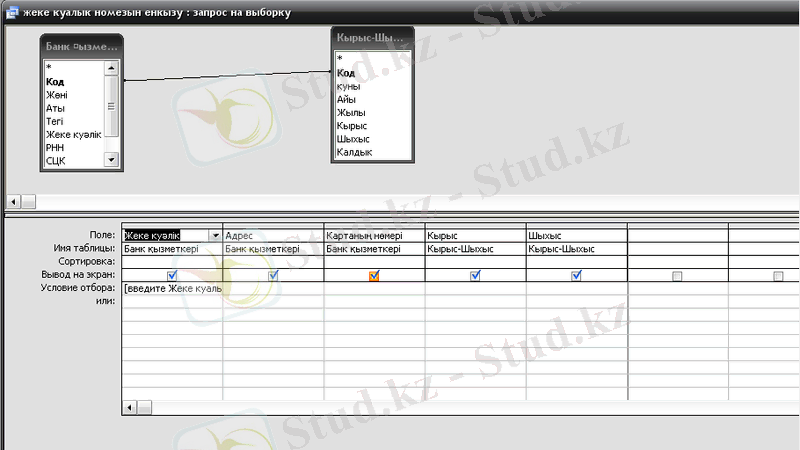Toggle show checkbox for Адрес column
The height and width of the screenshot is (450, 800).
coord(273,276)
